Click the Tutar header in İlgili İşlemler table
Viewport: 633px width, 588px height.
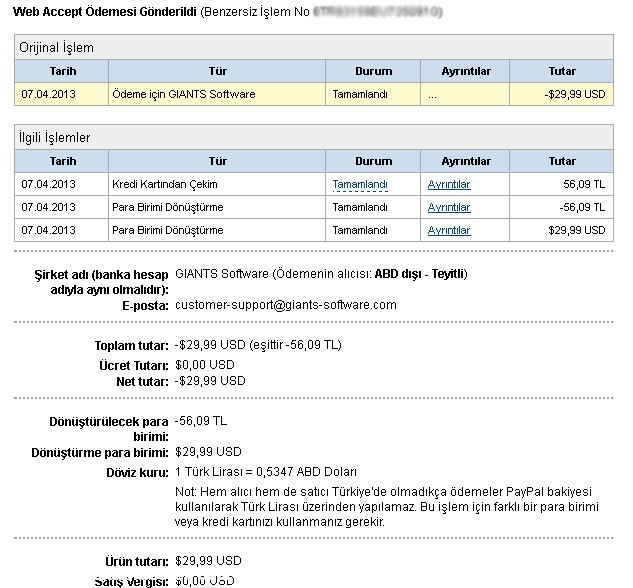[562, 161]
